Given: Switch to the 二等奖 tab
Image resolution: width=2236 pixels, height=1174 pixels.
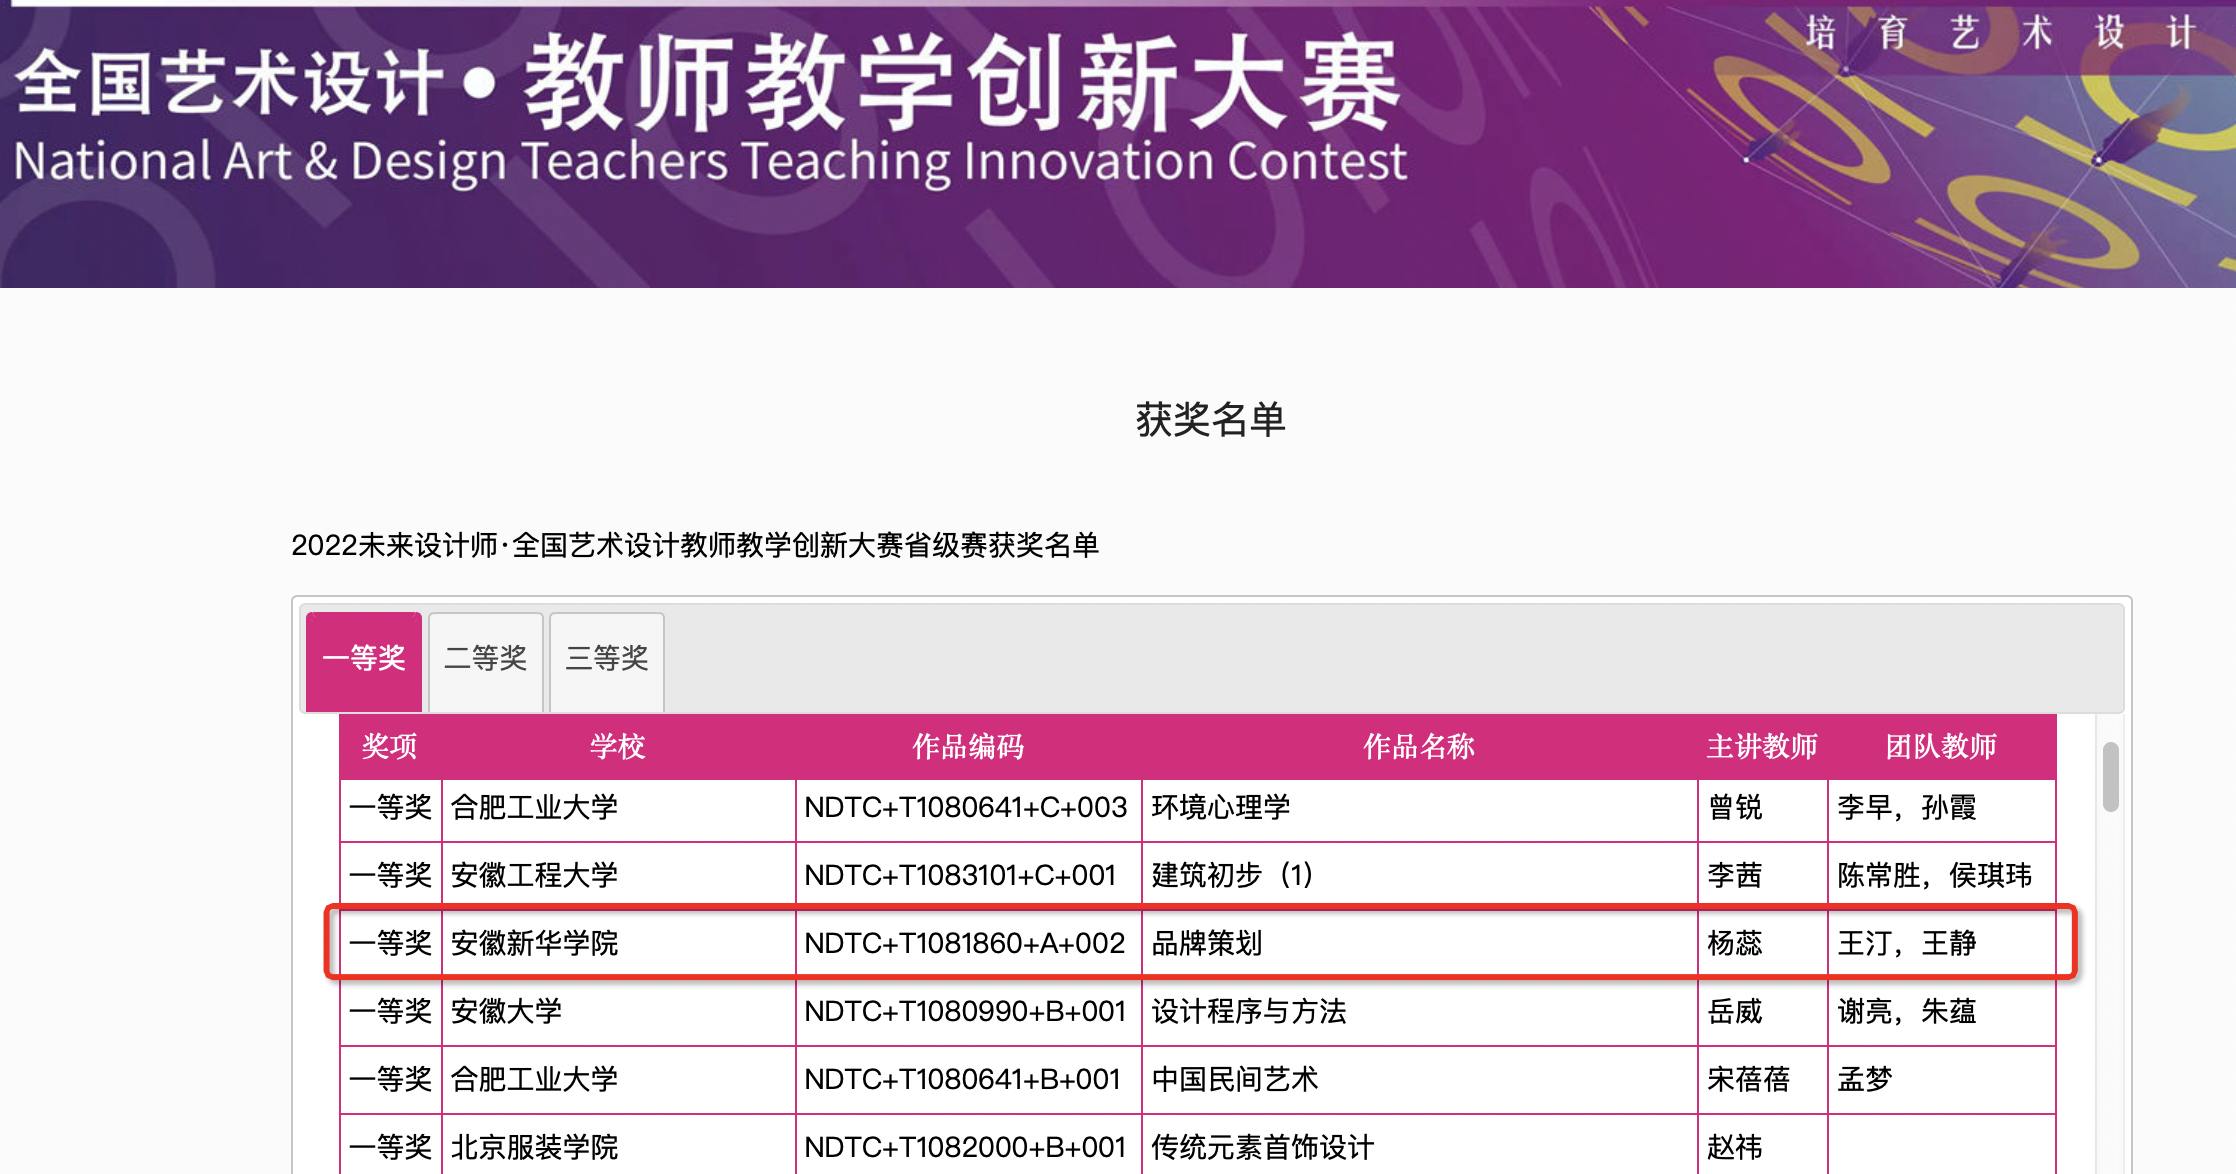Looking at the screenshot, I should click(x=485, y=659).
